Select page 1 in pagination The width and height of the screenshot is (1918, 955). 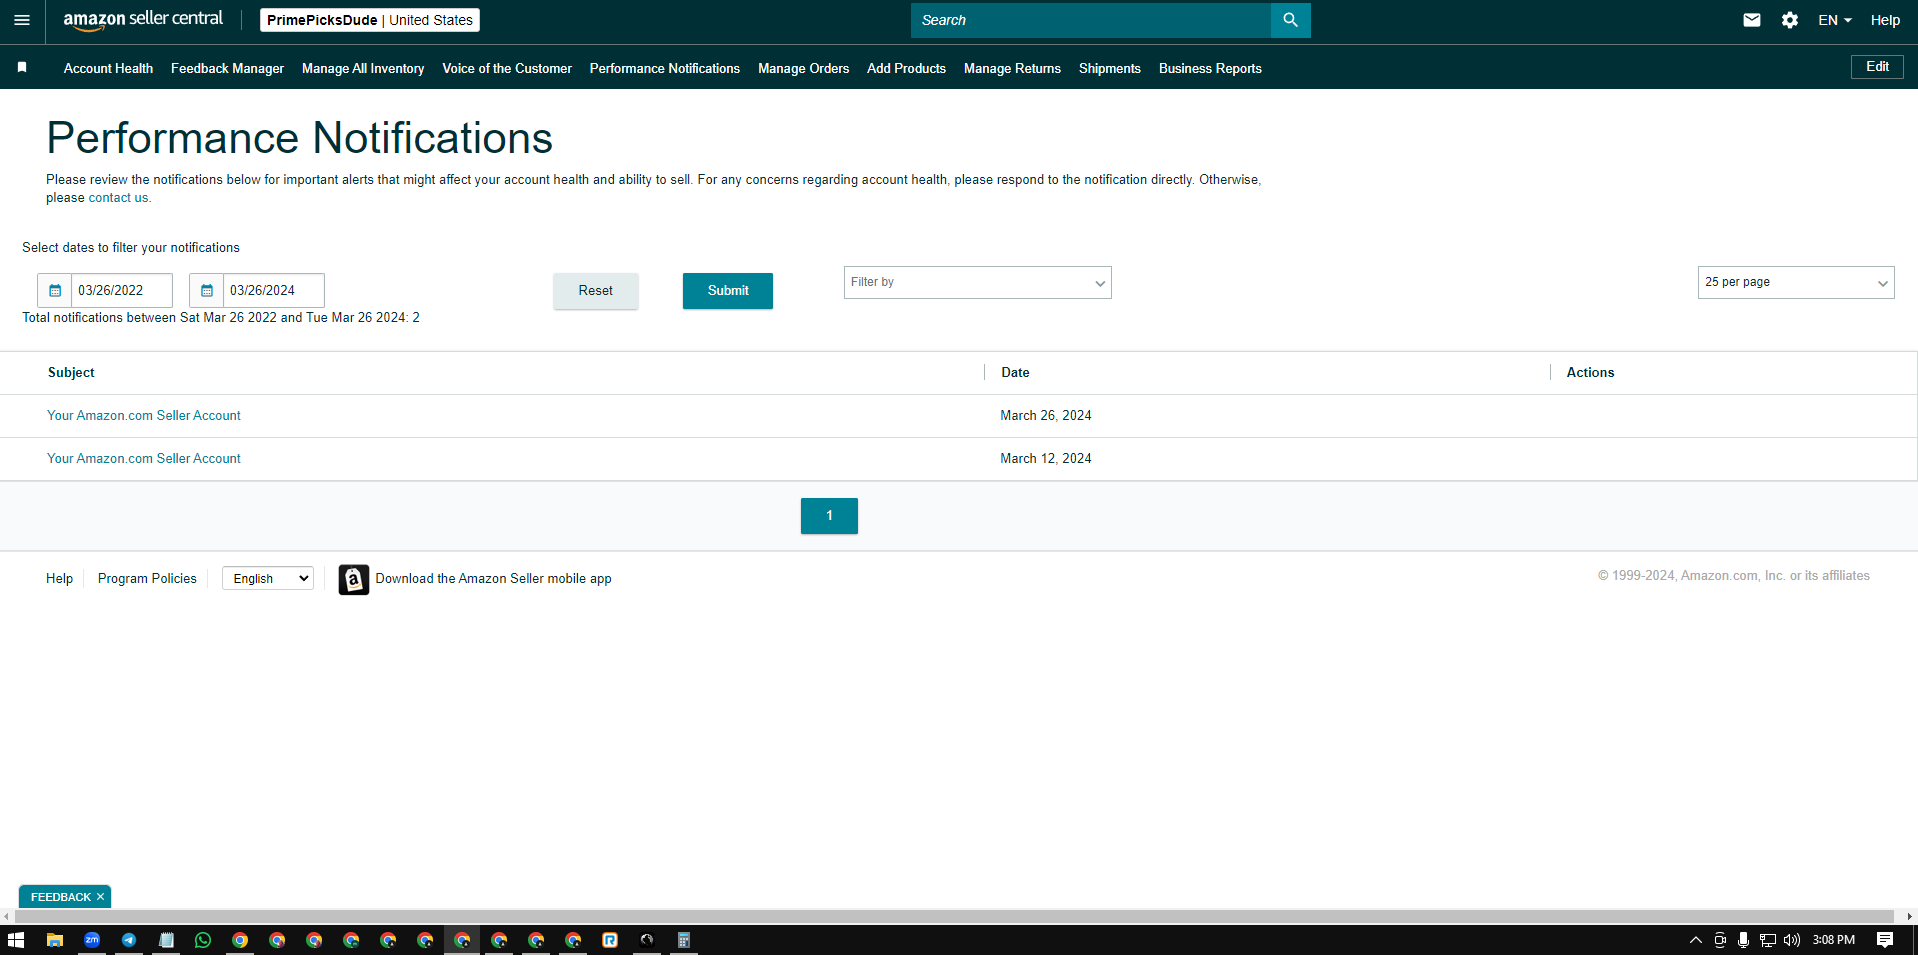(x=829, y=516)
